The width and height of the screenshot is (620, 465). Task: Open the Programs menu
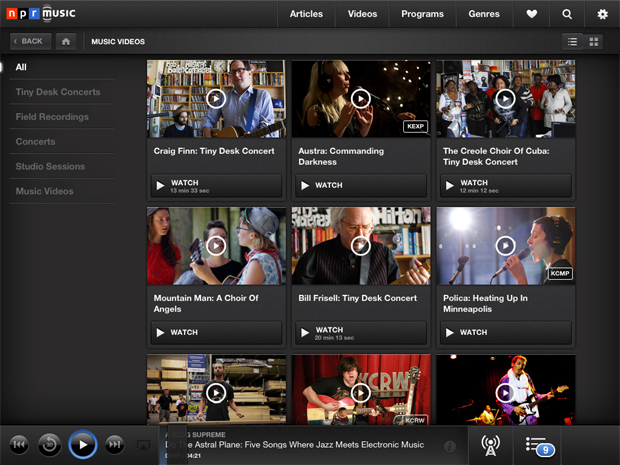[x=422, y=14]
